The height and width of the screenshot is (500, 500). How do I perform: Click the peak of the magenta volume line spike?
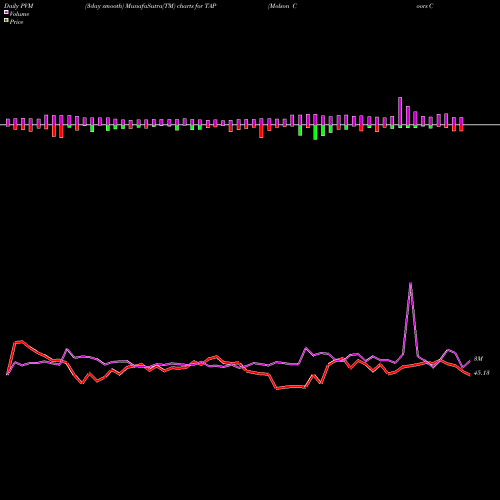point(410,283)
